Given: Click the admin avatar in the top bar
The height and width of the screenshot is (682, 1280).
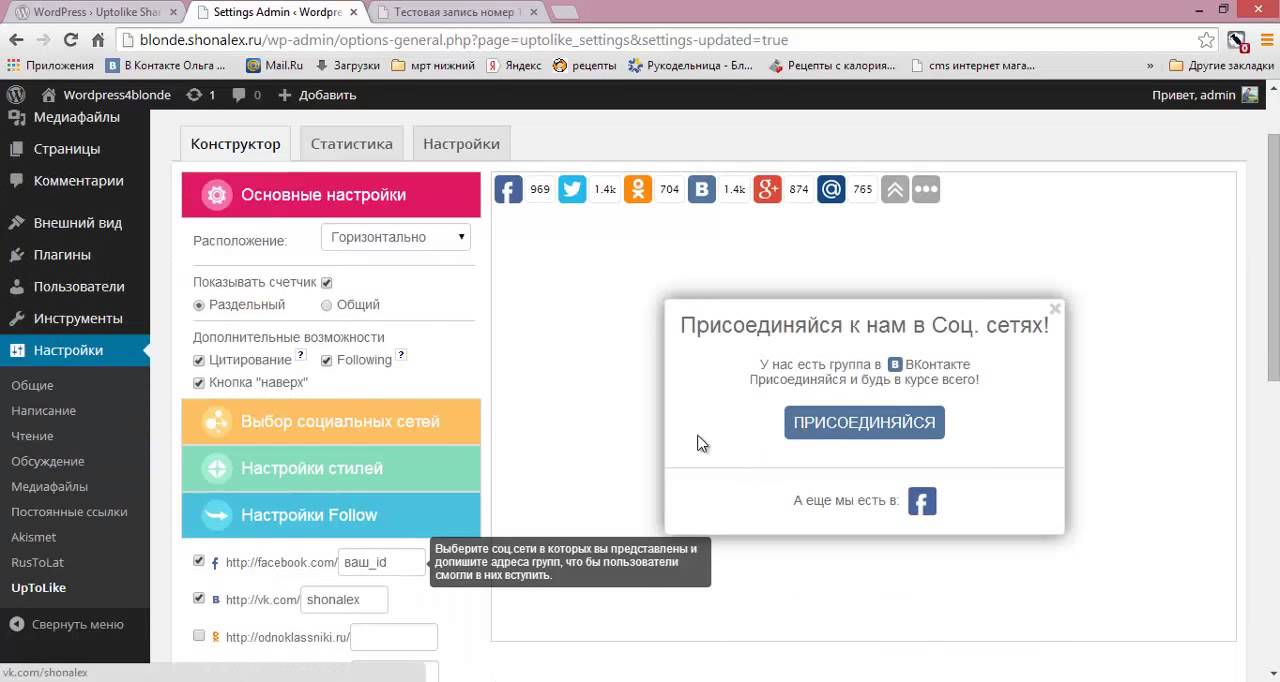Looking at the screenshot, I should (x=1250, y=95).
